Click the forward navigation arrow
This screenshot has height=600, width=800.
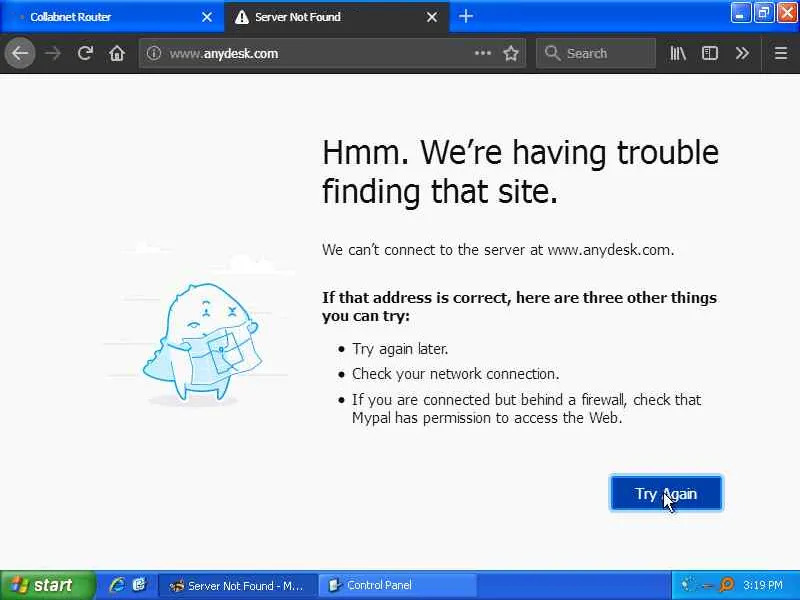point(53,53)
